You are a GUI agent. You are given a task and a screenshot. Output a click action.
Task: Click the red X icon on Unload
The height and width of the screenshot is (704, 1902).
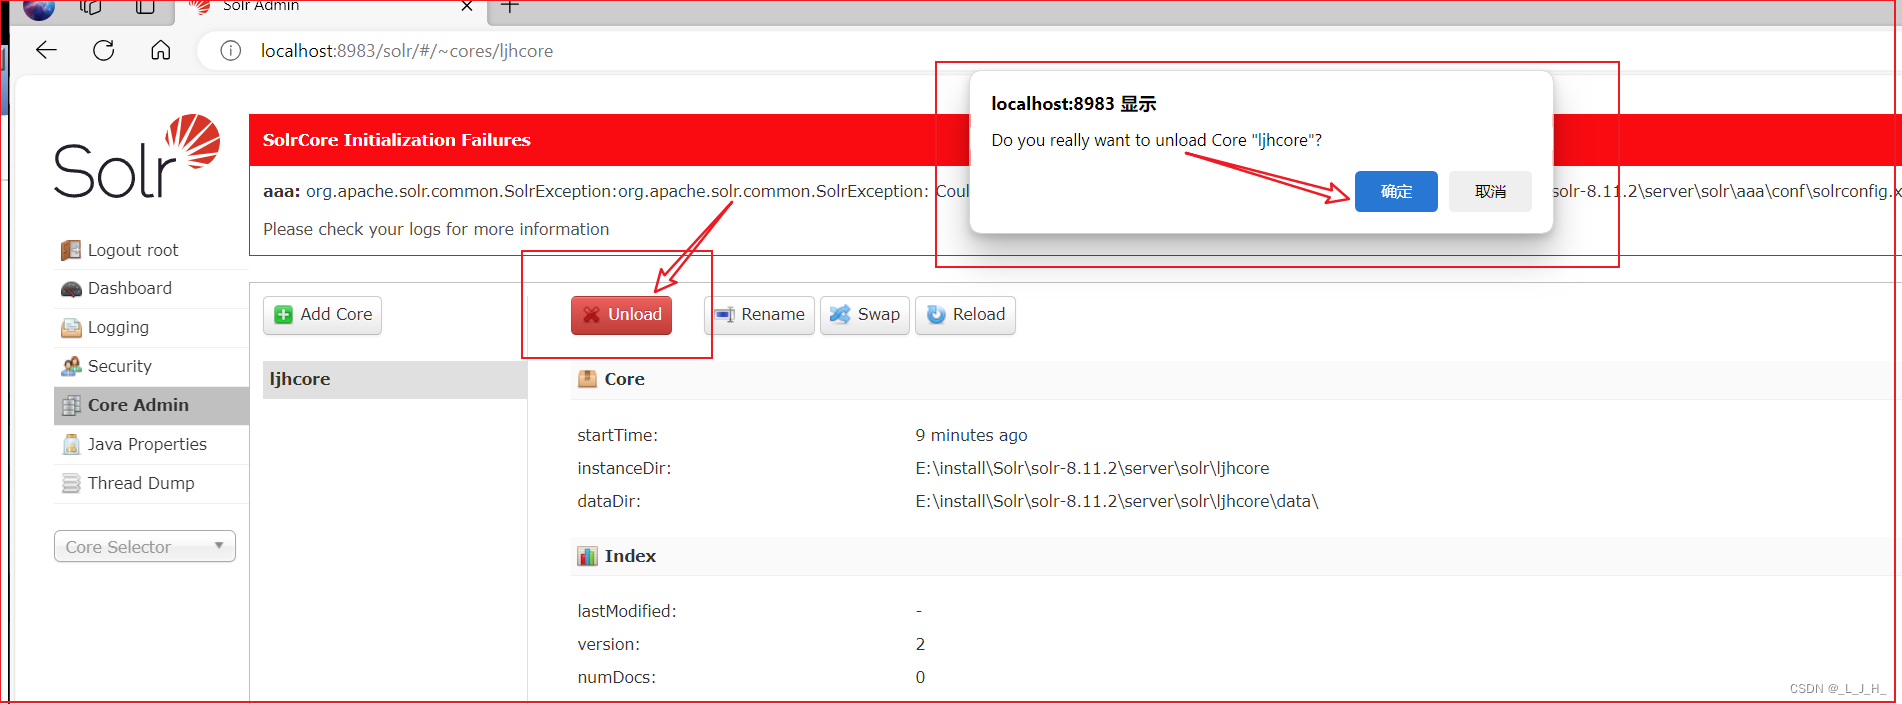click(591, 315)
